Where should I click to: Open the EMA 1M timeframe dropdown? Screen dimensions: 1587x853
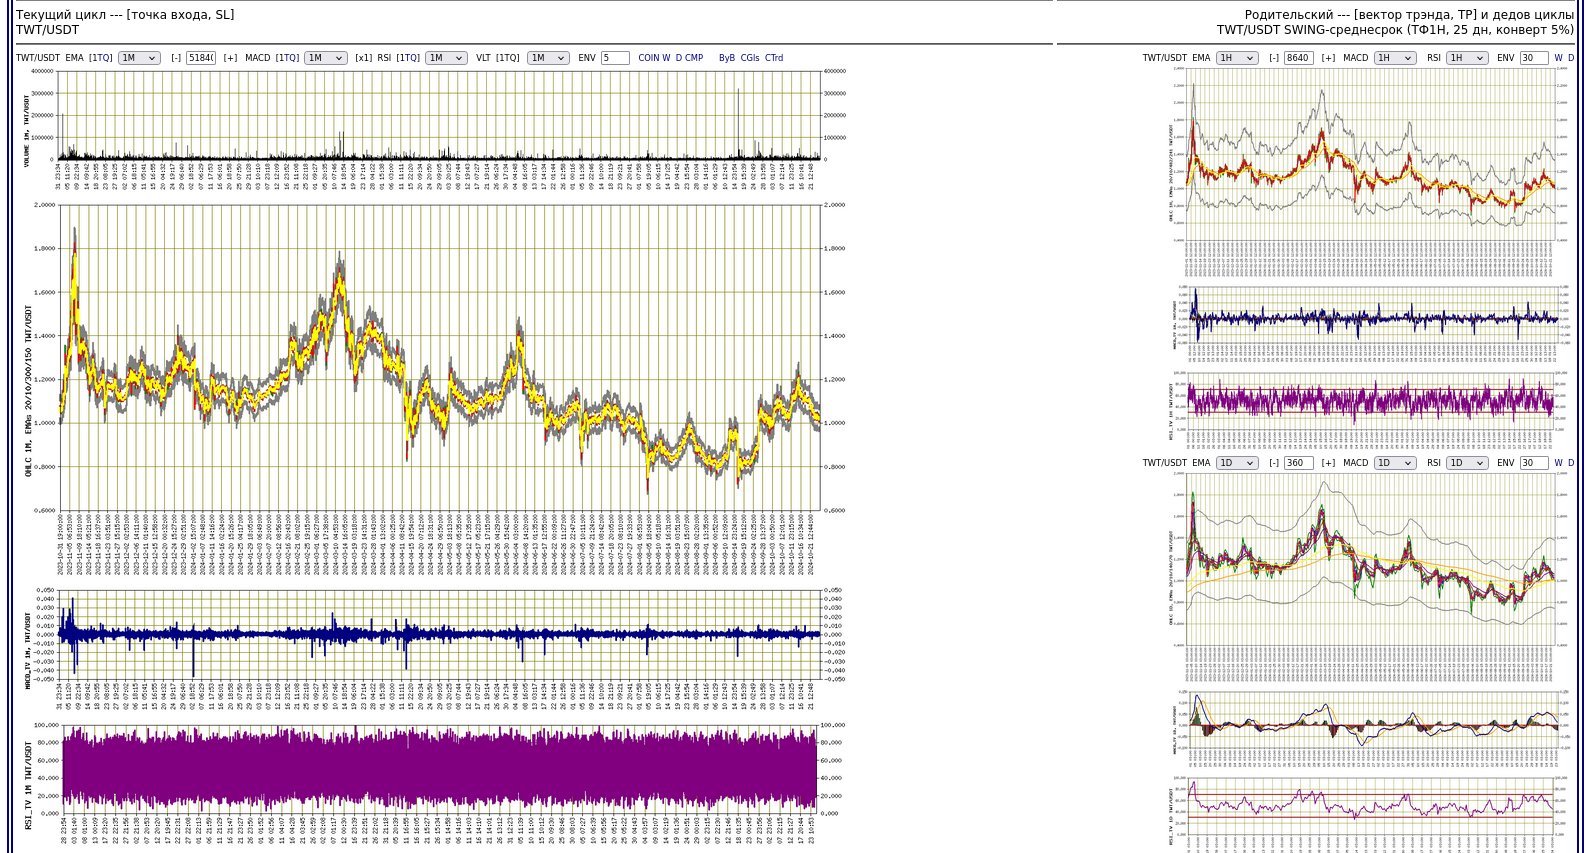139,58
